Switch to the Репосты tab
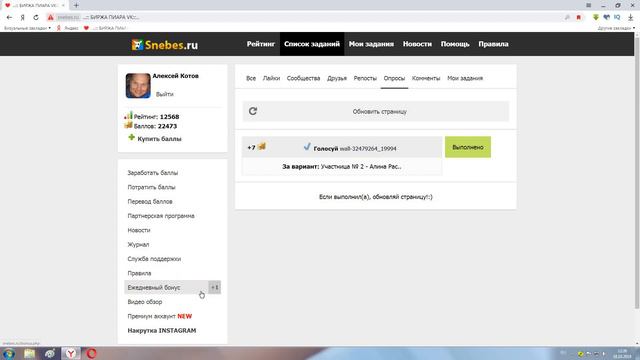The image size is (640, 360). [365, 78]
